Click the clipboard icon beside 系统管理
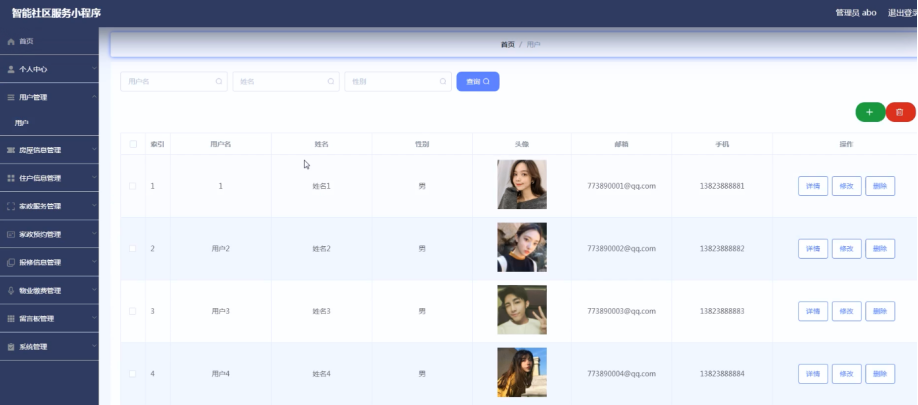 pos(11,346)
